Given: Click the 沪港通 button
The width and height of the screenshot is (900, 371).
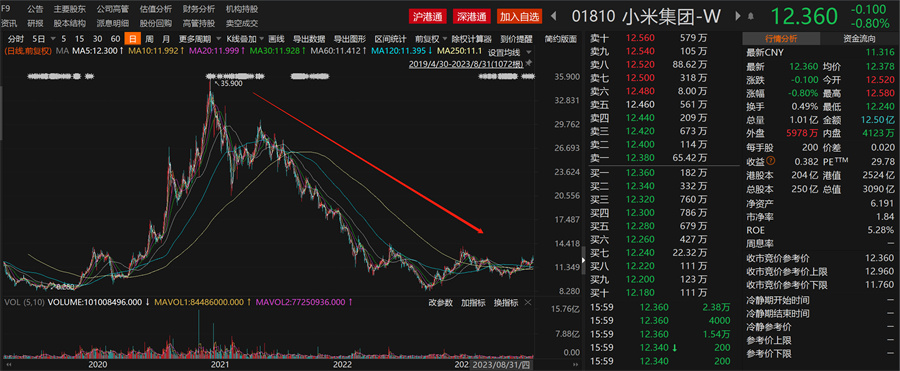Looking at the screenshot, I should click(x=428, y=17).
